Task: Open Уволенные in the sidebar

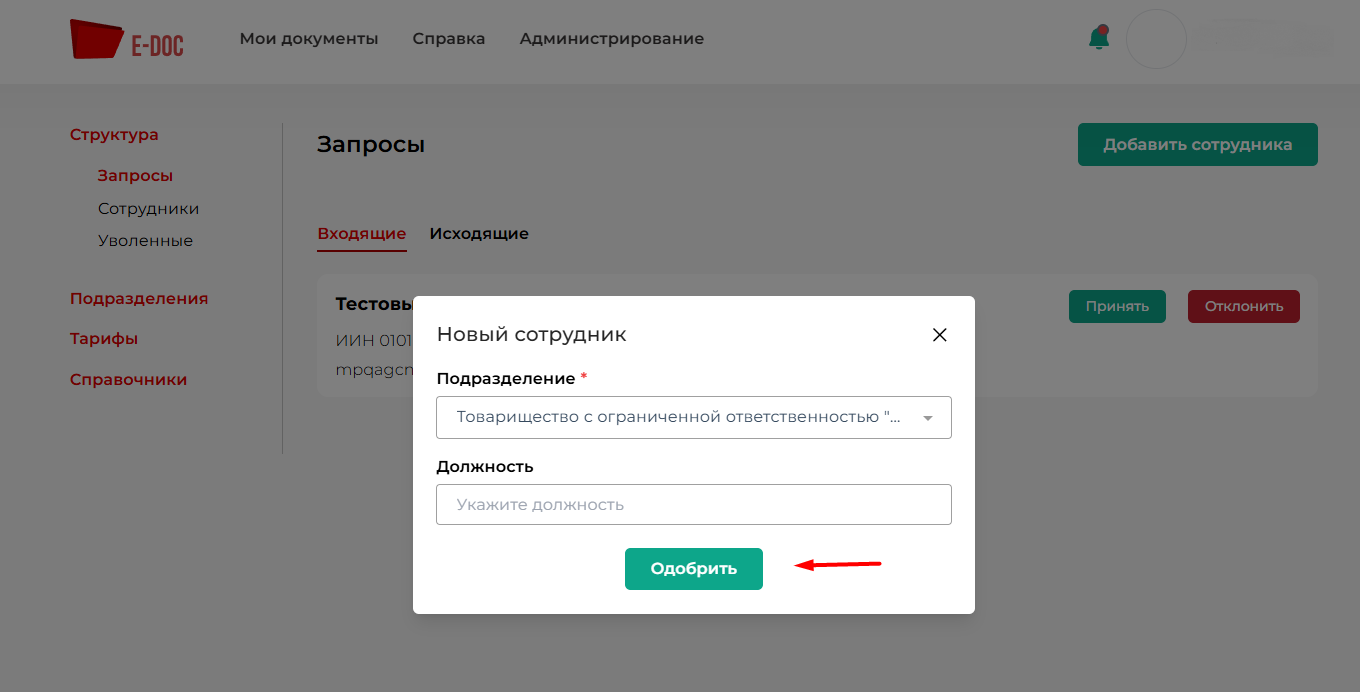Action: (x=145, y=241)
